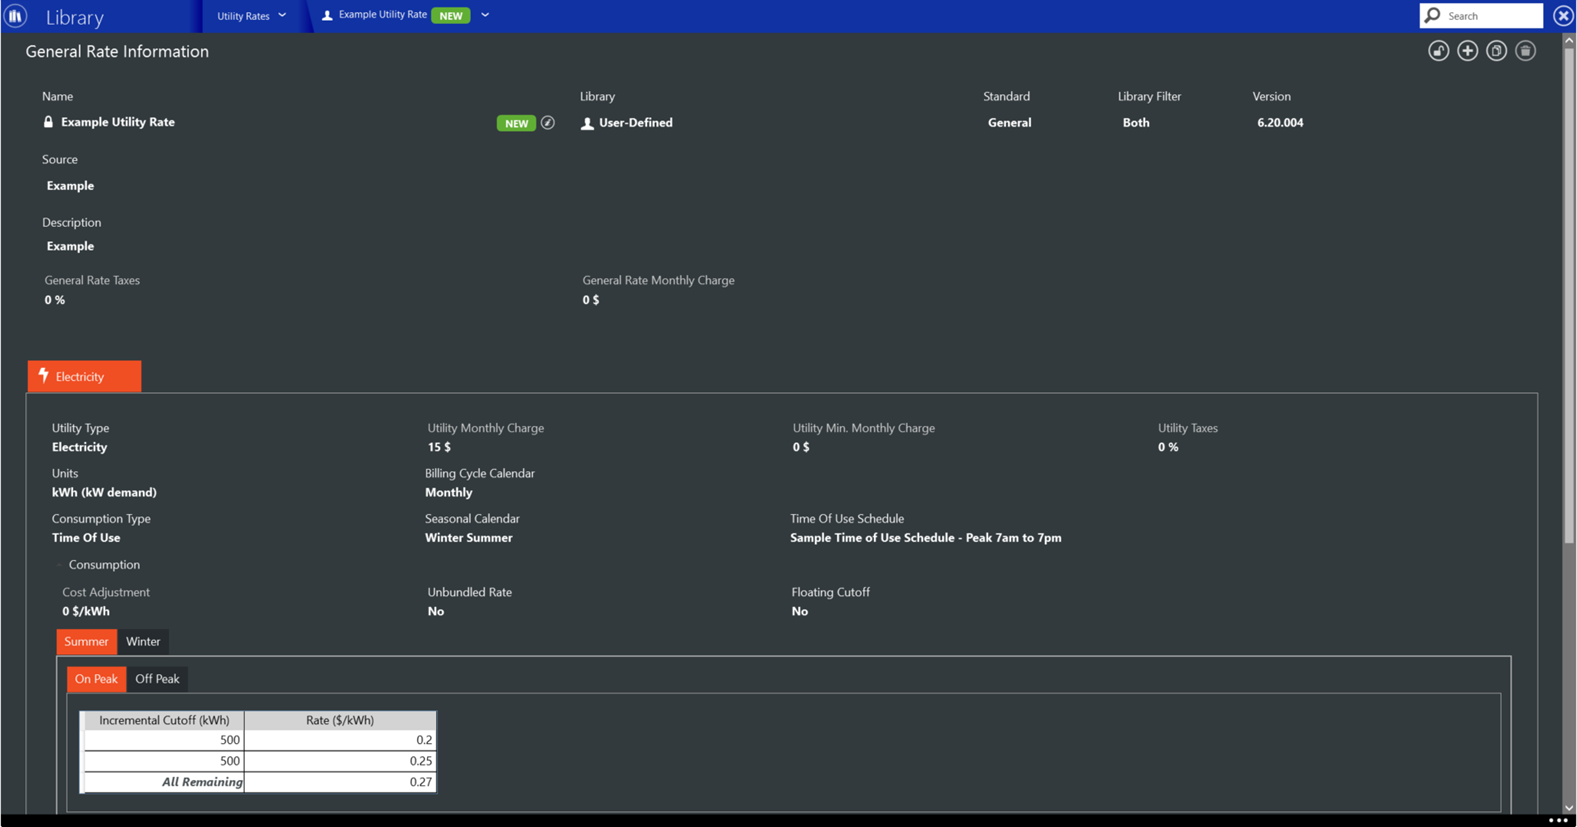This screenshot has height=827, width=1577.
Task: Switch to the Summer season tab
Action: pyautogui.click(x=86, y=641)
